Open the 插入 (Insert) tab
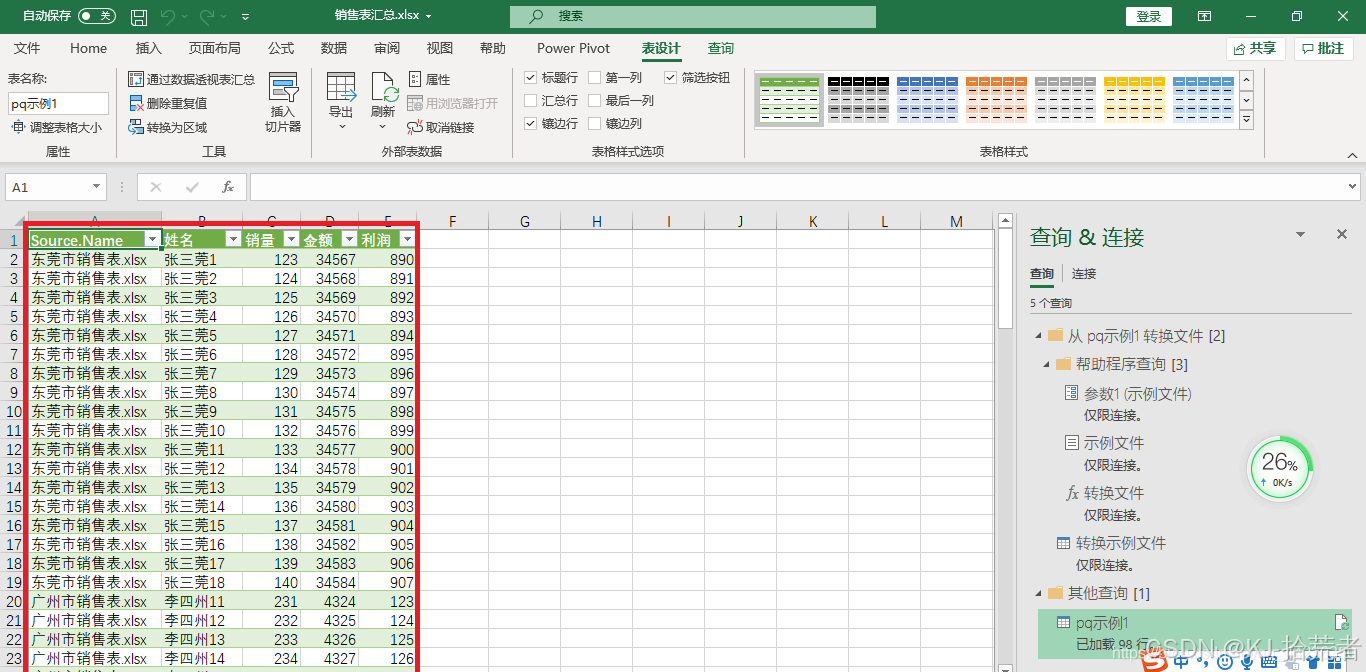Image resolution: width=1366 pixels, height=672 pixels. (x=148, y=48)
